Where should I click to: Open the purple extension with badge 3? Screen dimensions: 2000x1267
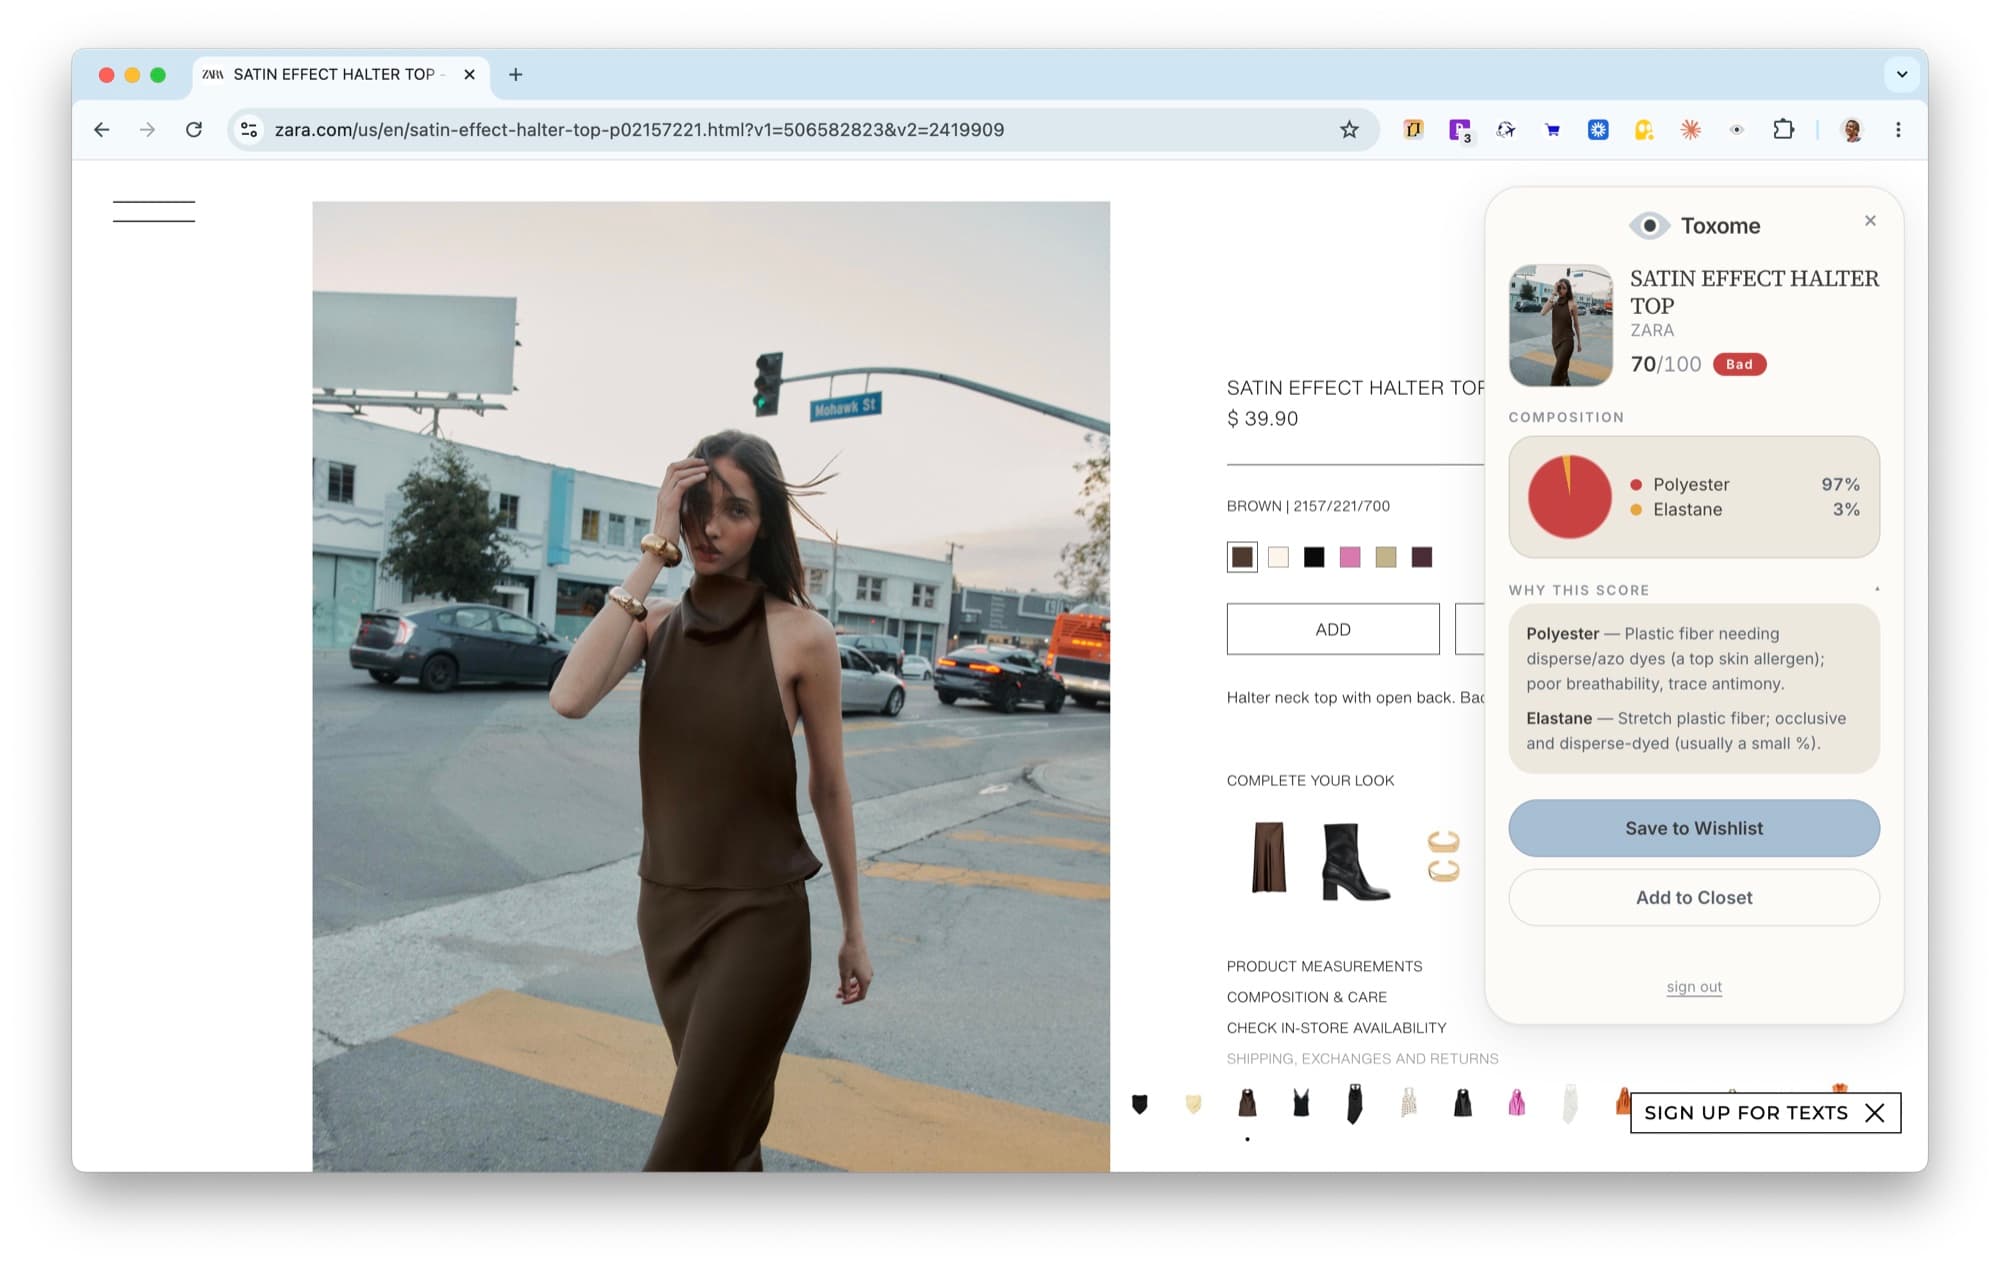(1460, 130)
